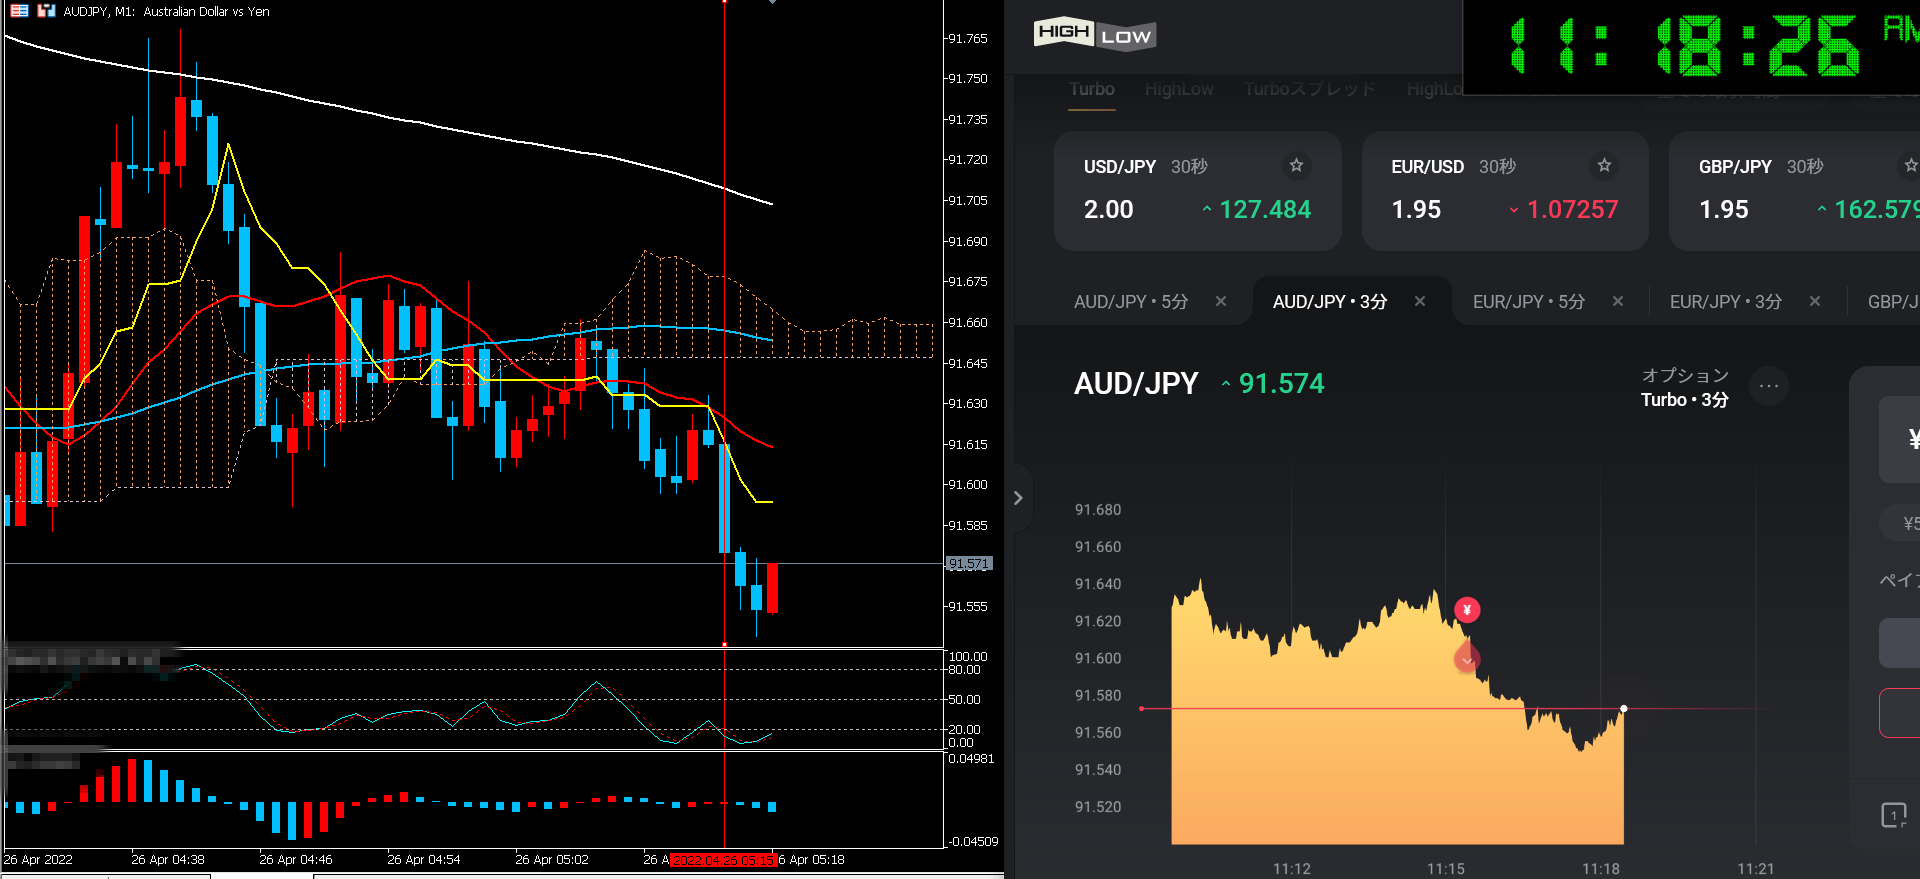Close the active AUD/JPY 3分 tab

tap(1419, 302)
